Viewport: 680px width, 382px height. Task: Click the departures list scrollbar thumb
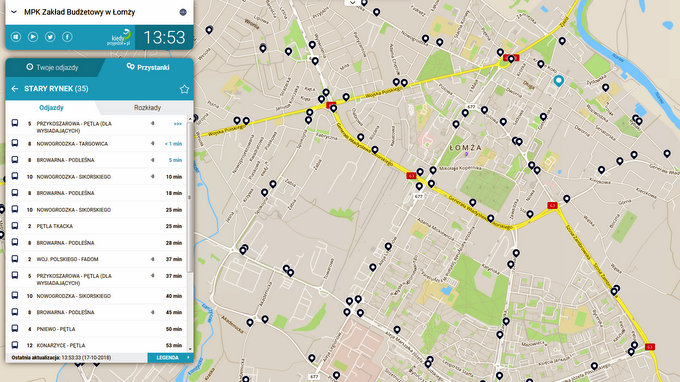point(190,197)
